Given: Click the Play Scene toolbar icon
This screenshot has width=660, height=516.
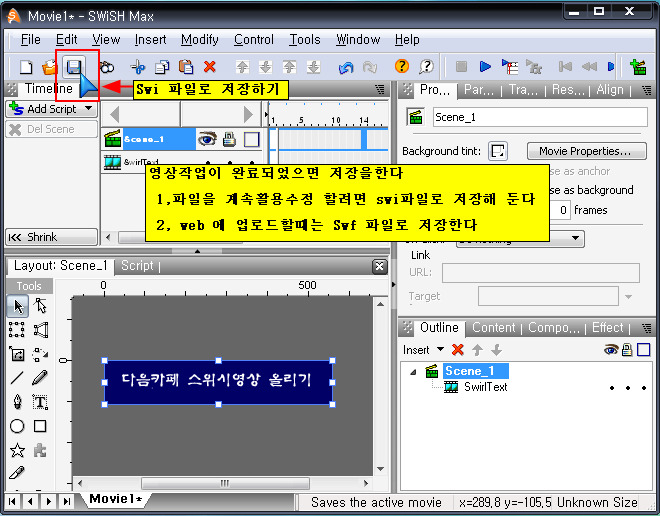Looking at the screenshot, I should point(510,66).
